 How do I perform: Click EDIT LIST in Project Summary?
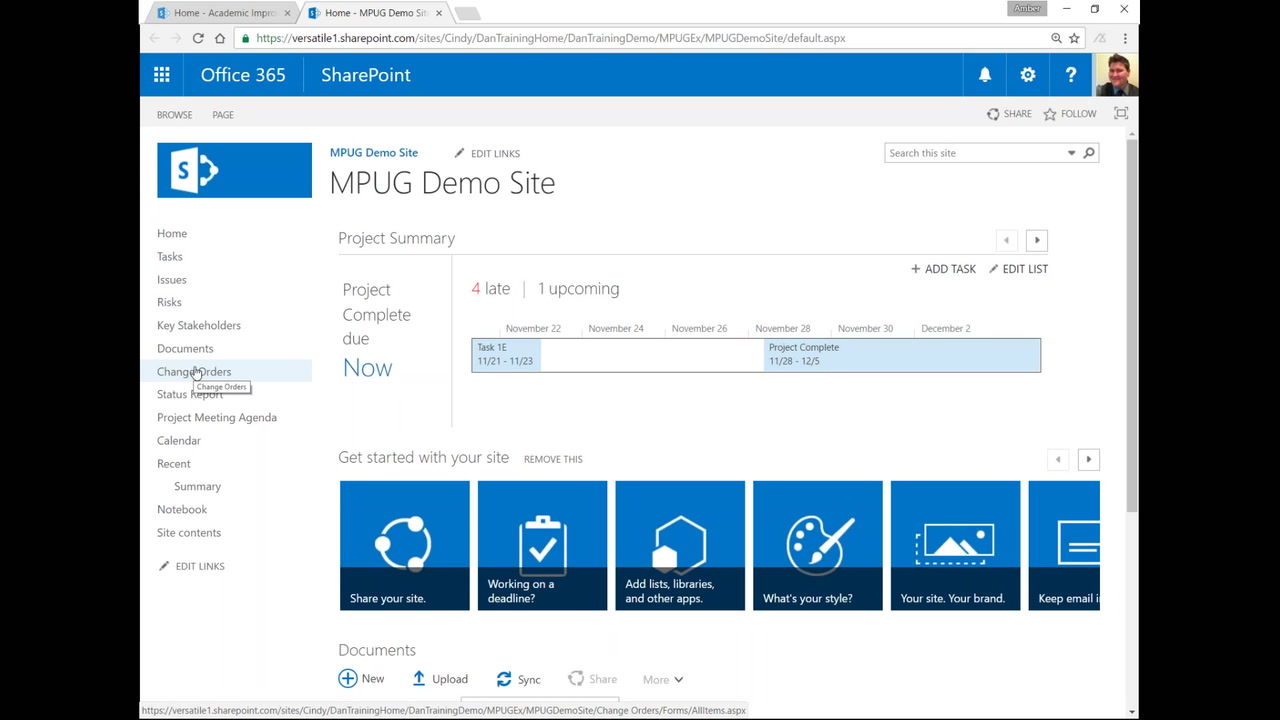tap(1018, 269)
